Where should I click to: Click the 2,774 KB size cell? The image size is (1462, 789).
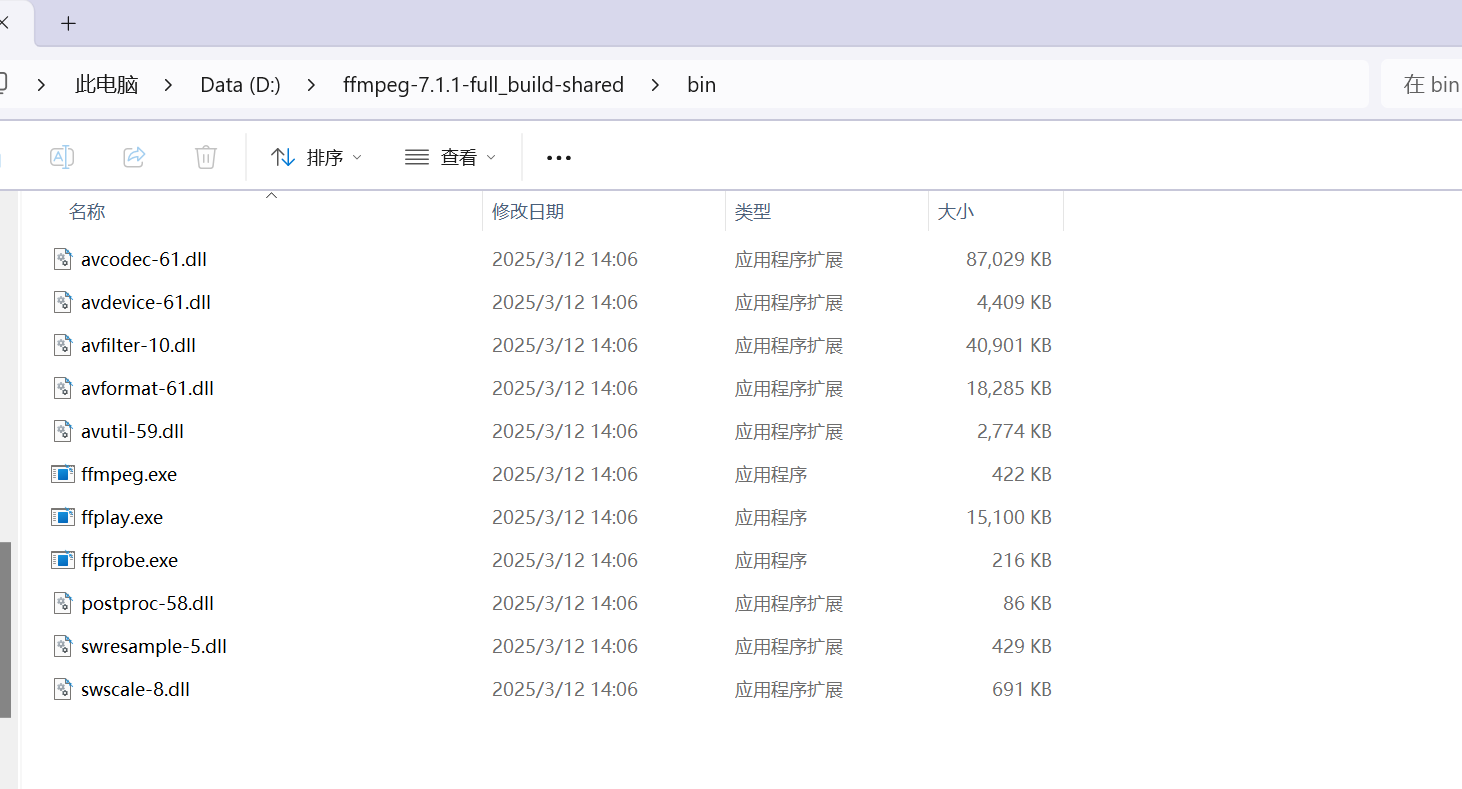point(1014,432)
